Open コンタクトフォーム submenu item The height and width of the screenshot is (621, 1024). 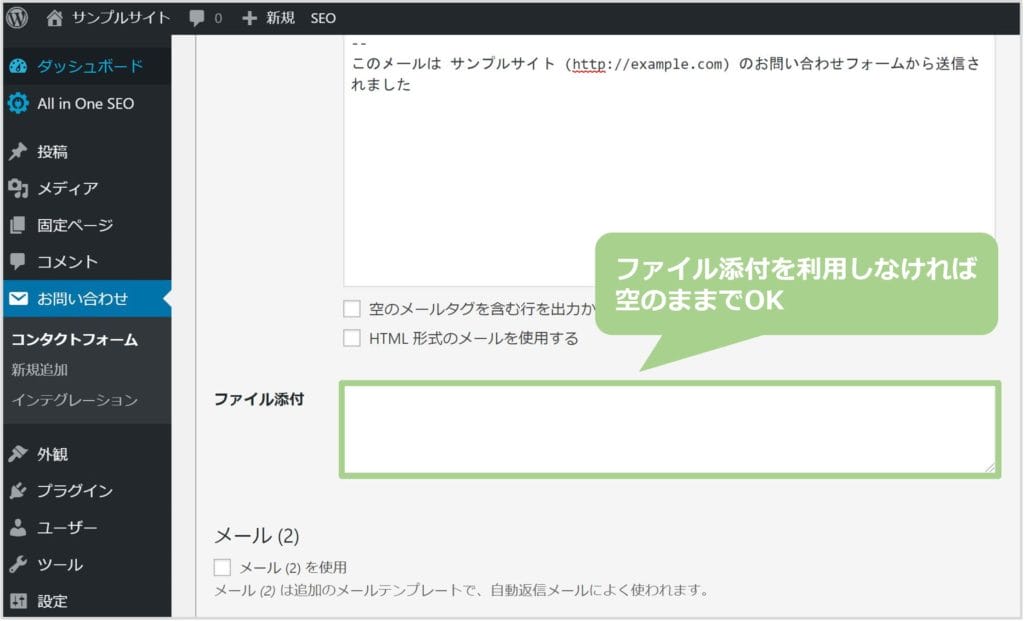point(74,340)
